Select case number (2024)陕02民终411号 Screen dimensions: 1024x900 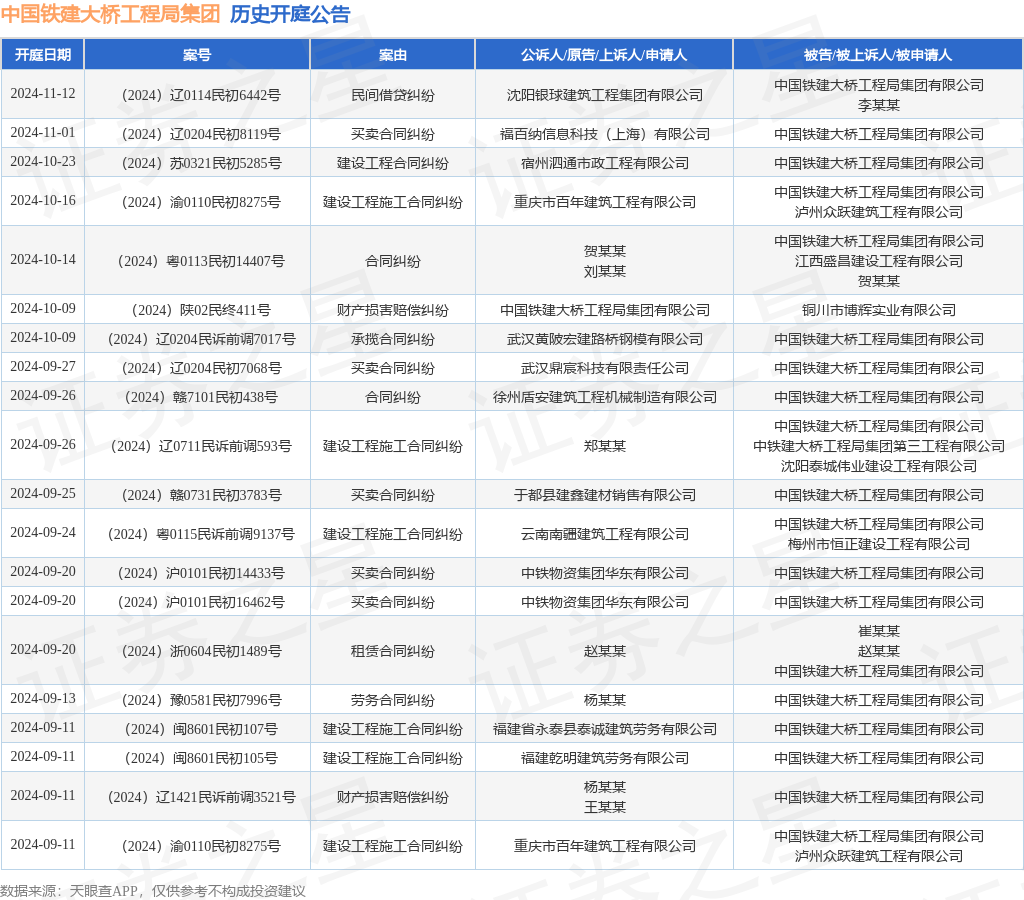click(201, 310)
